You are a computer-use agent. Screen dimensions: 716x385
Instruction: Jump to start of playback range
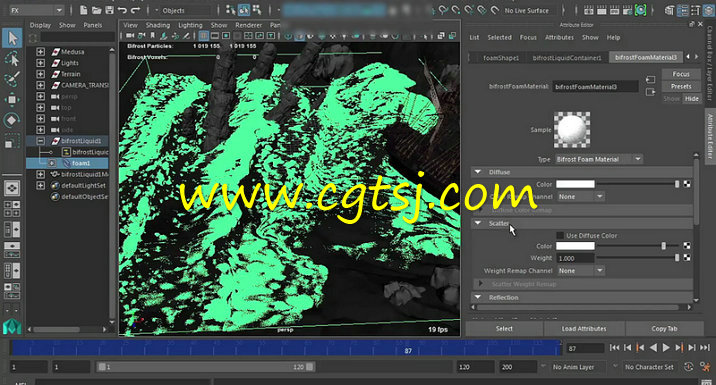(615, 348)
